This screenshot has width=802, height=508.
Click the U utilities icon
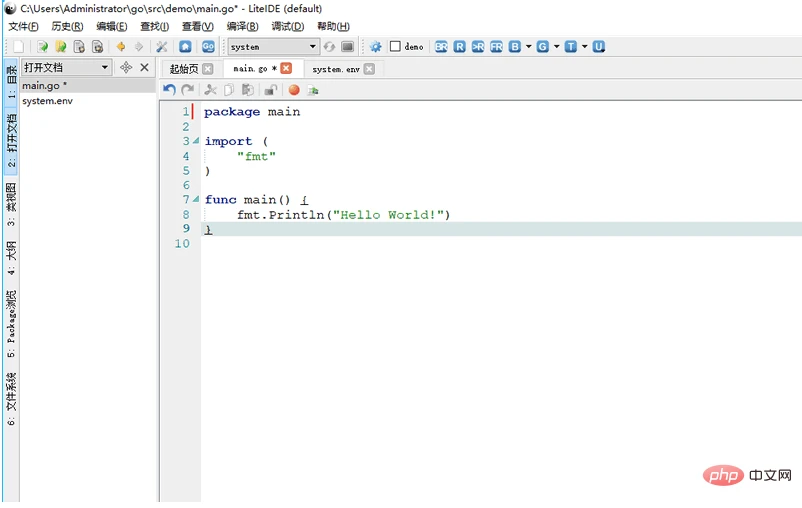click(598, 47)
